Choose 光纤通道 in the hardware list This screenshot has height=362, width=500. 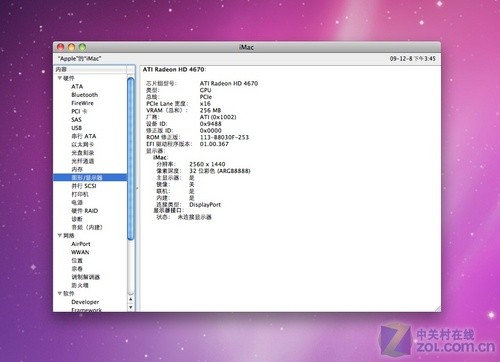pyautogui.click(x=83, y=161)
